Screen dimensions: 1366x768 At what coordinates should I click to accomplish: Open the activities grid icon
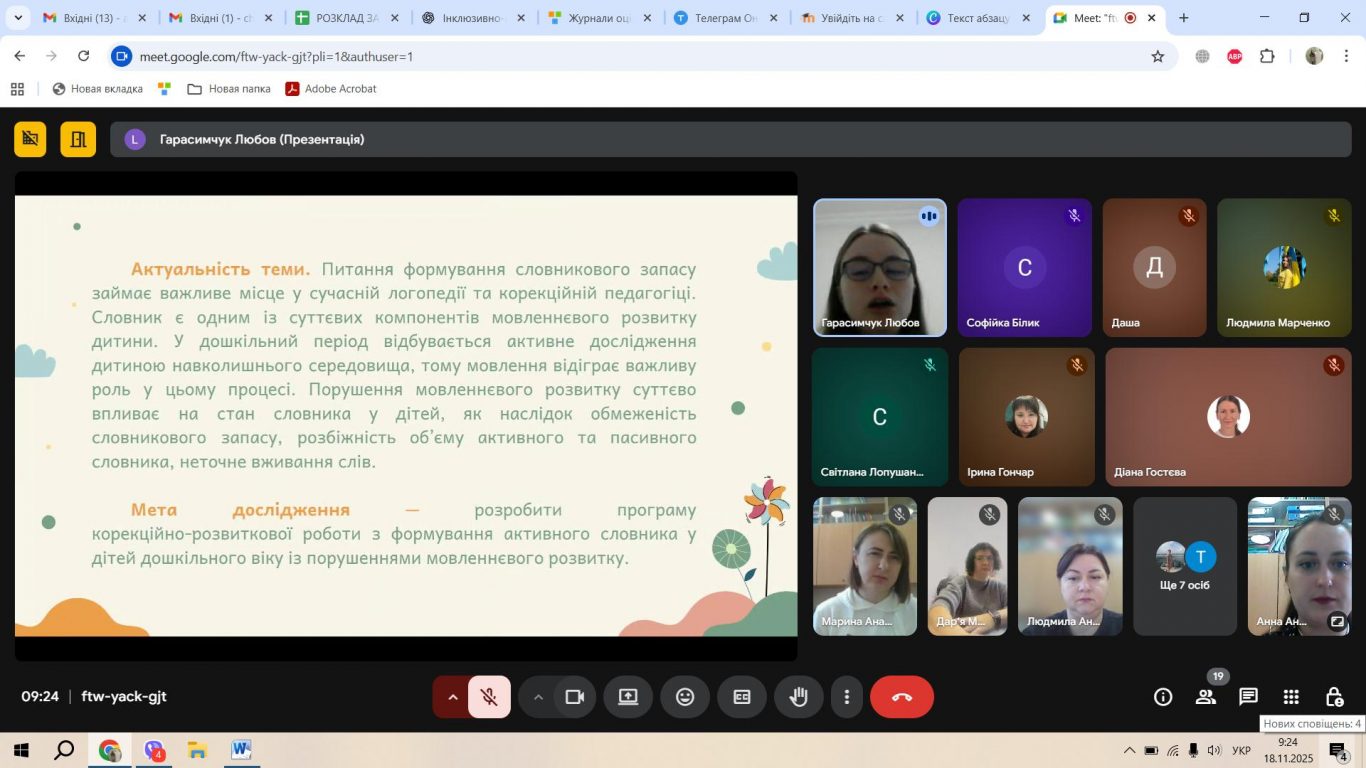pos(1291,697)
